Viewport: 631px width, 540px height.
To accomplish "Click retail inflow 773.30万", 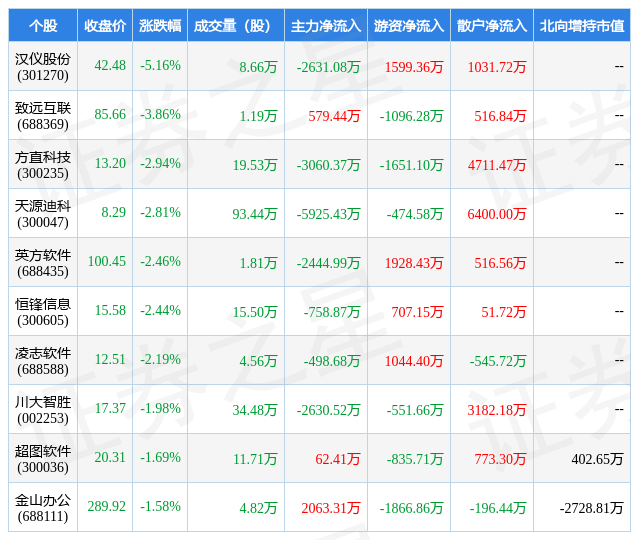I will [500, 459].
